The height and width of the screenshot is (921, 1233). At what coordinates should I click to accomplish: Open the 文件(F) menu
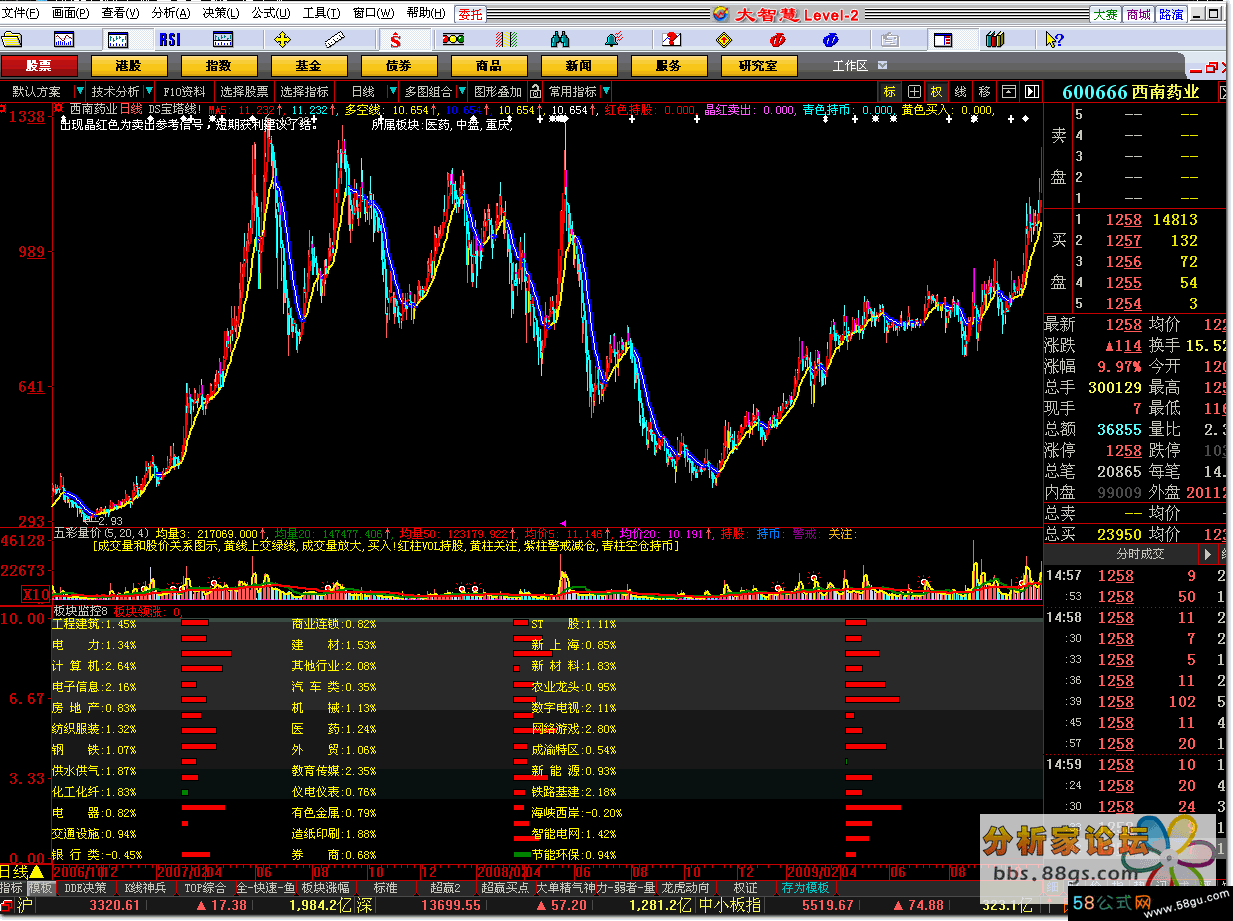(21, 13)
